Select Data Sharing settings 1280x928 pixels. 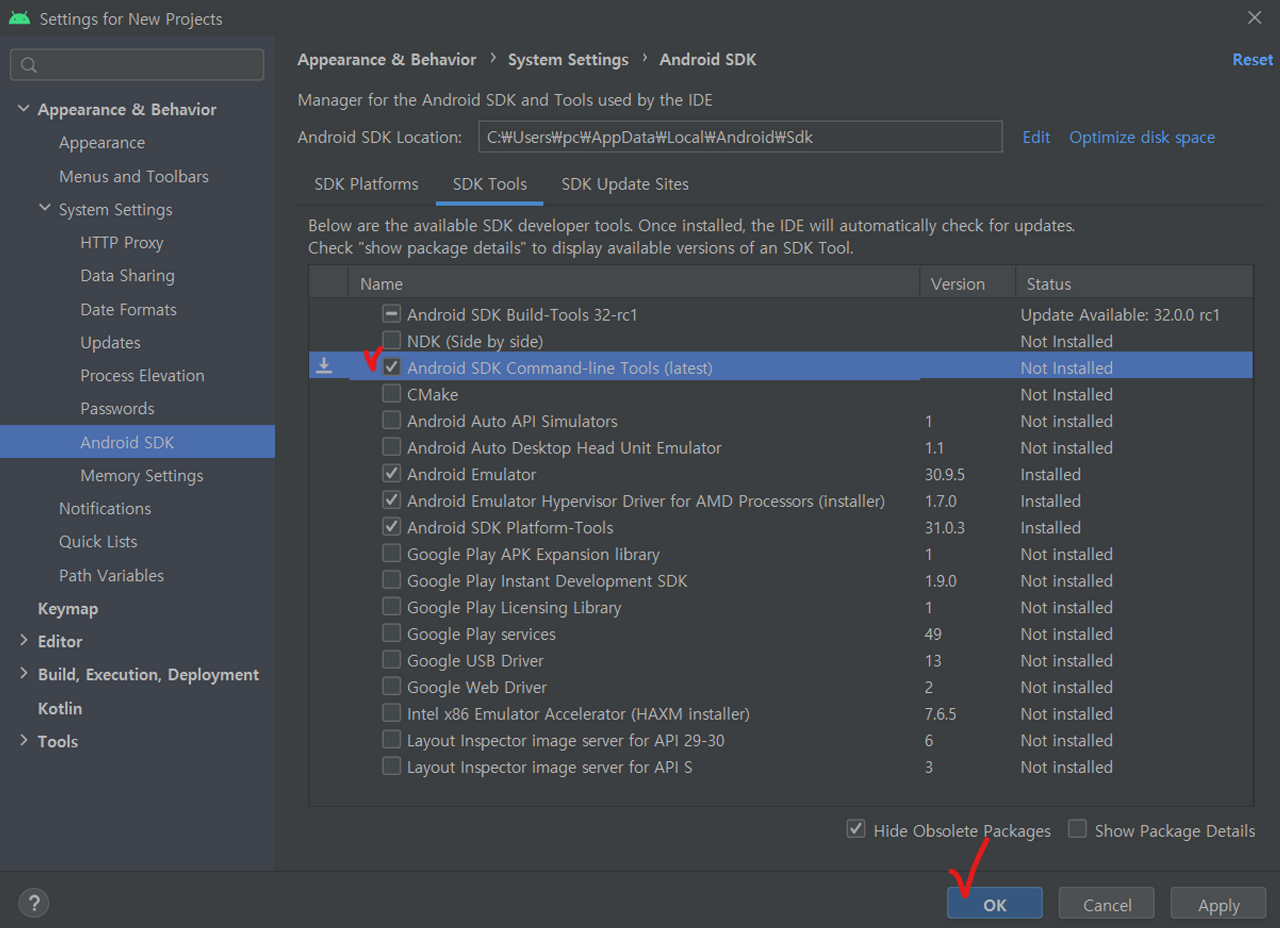click(x=127, y=275)
